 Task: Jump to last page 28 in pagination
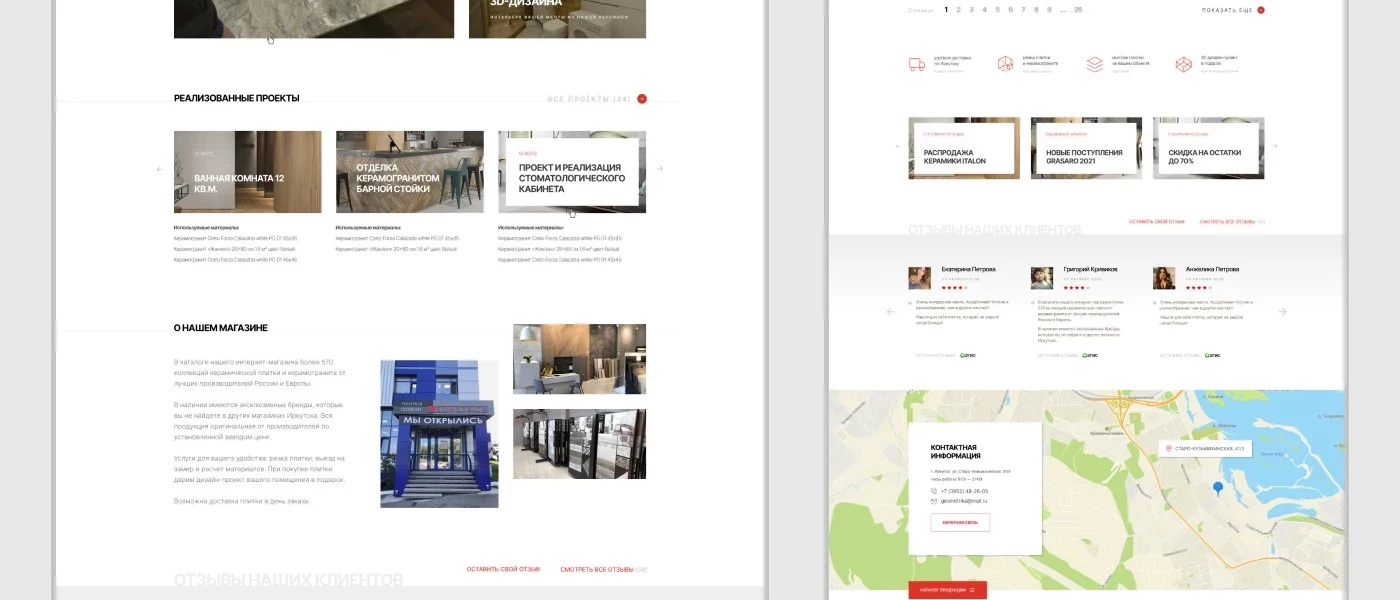tap(1077, 10)
